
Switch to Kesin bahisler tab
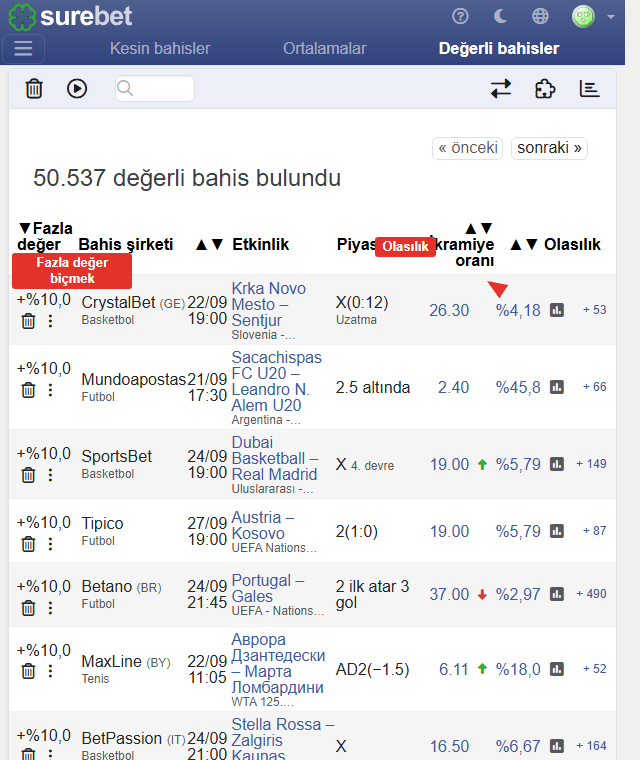tap(160, 48)
